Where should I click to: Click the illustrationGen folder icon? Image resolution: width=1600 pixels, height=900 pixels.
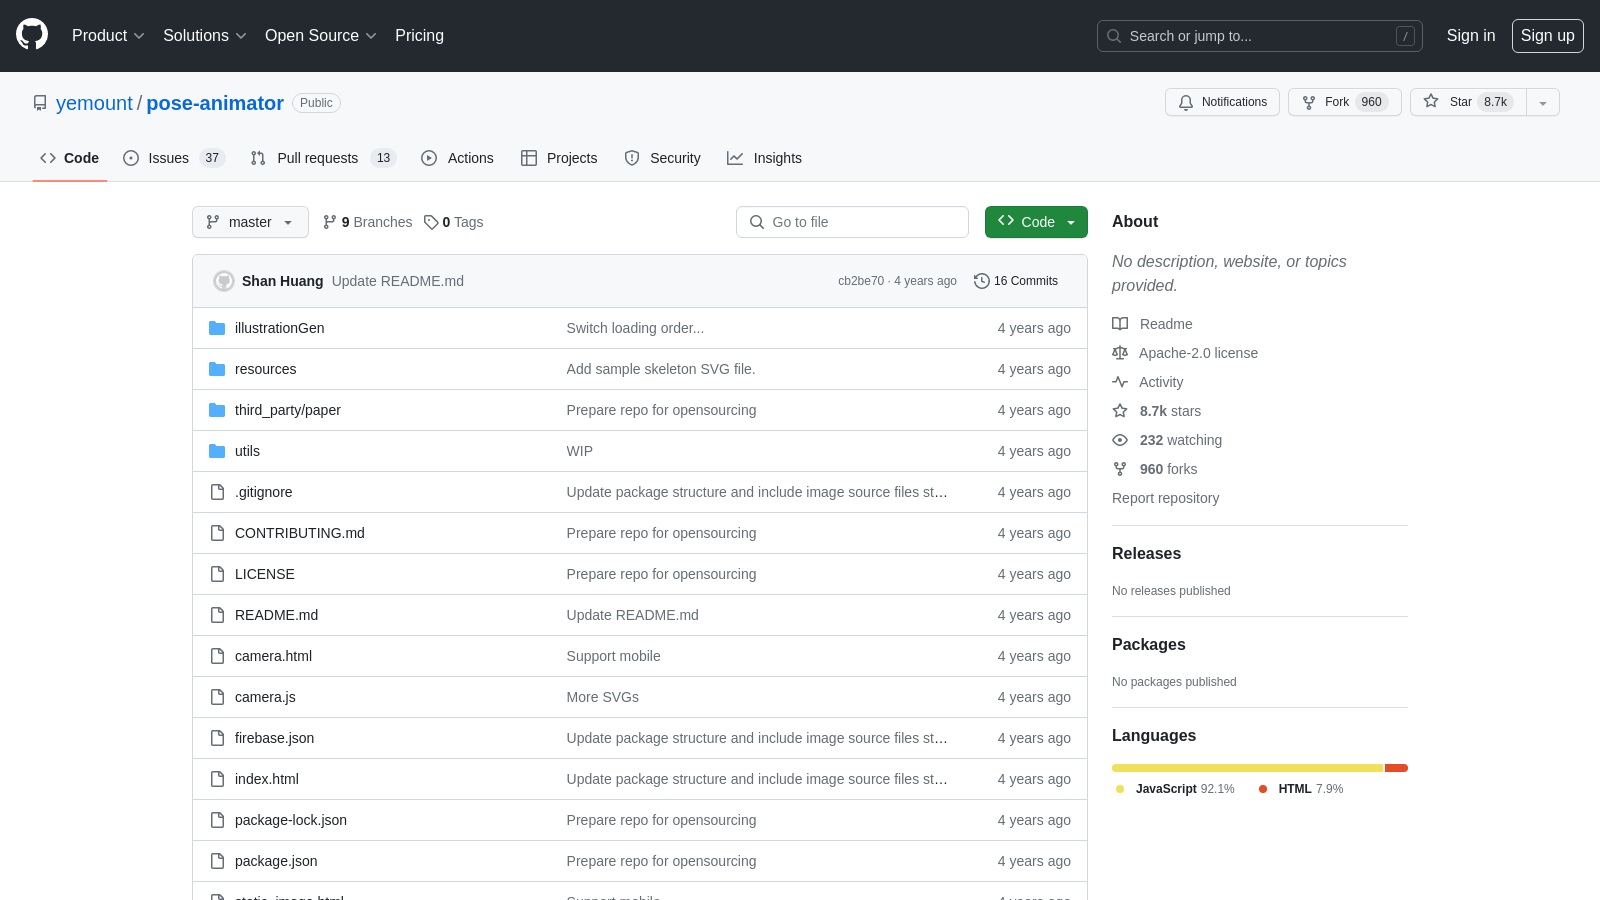(217, 328)
